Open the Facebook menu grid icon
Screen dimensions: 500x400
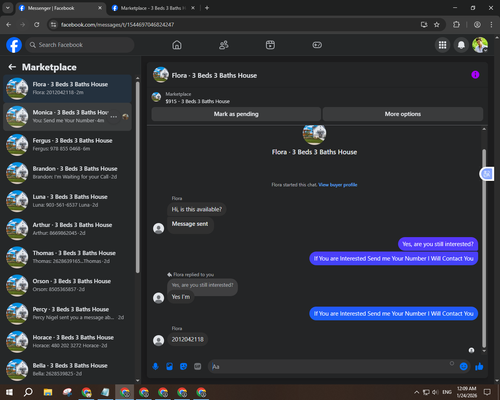click(x=442, y=45)
